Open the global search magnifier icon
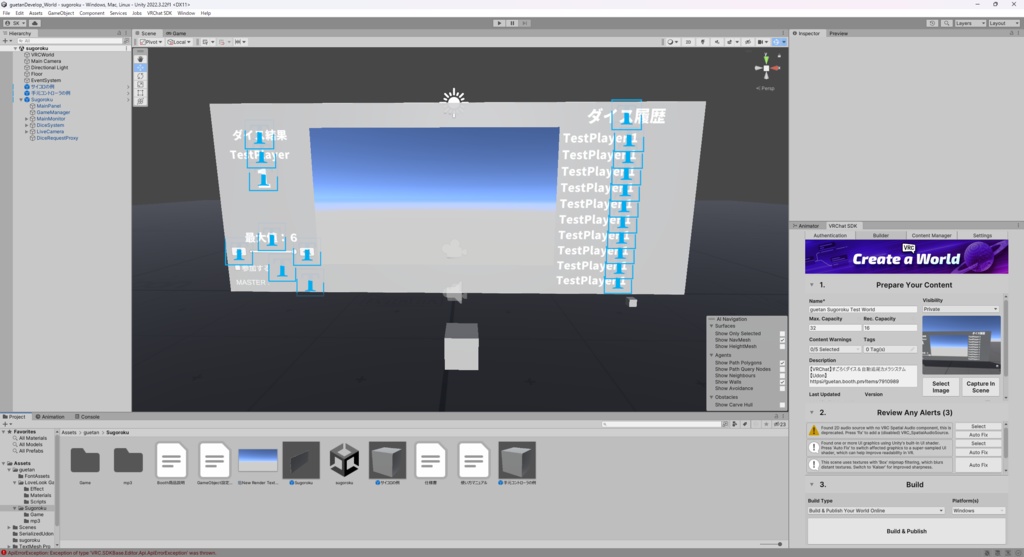The width and height of the screenshot is (1024, 557). click(x=946, y=23)
